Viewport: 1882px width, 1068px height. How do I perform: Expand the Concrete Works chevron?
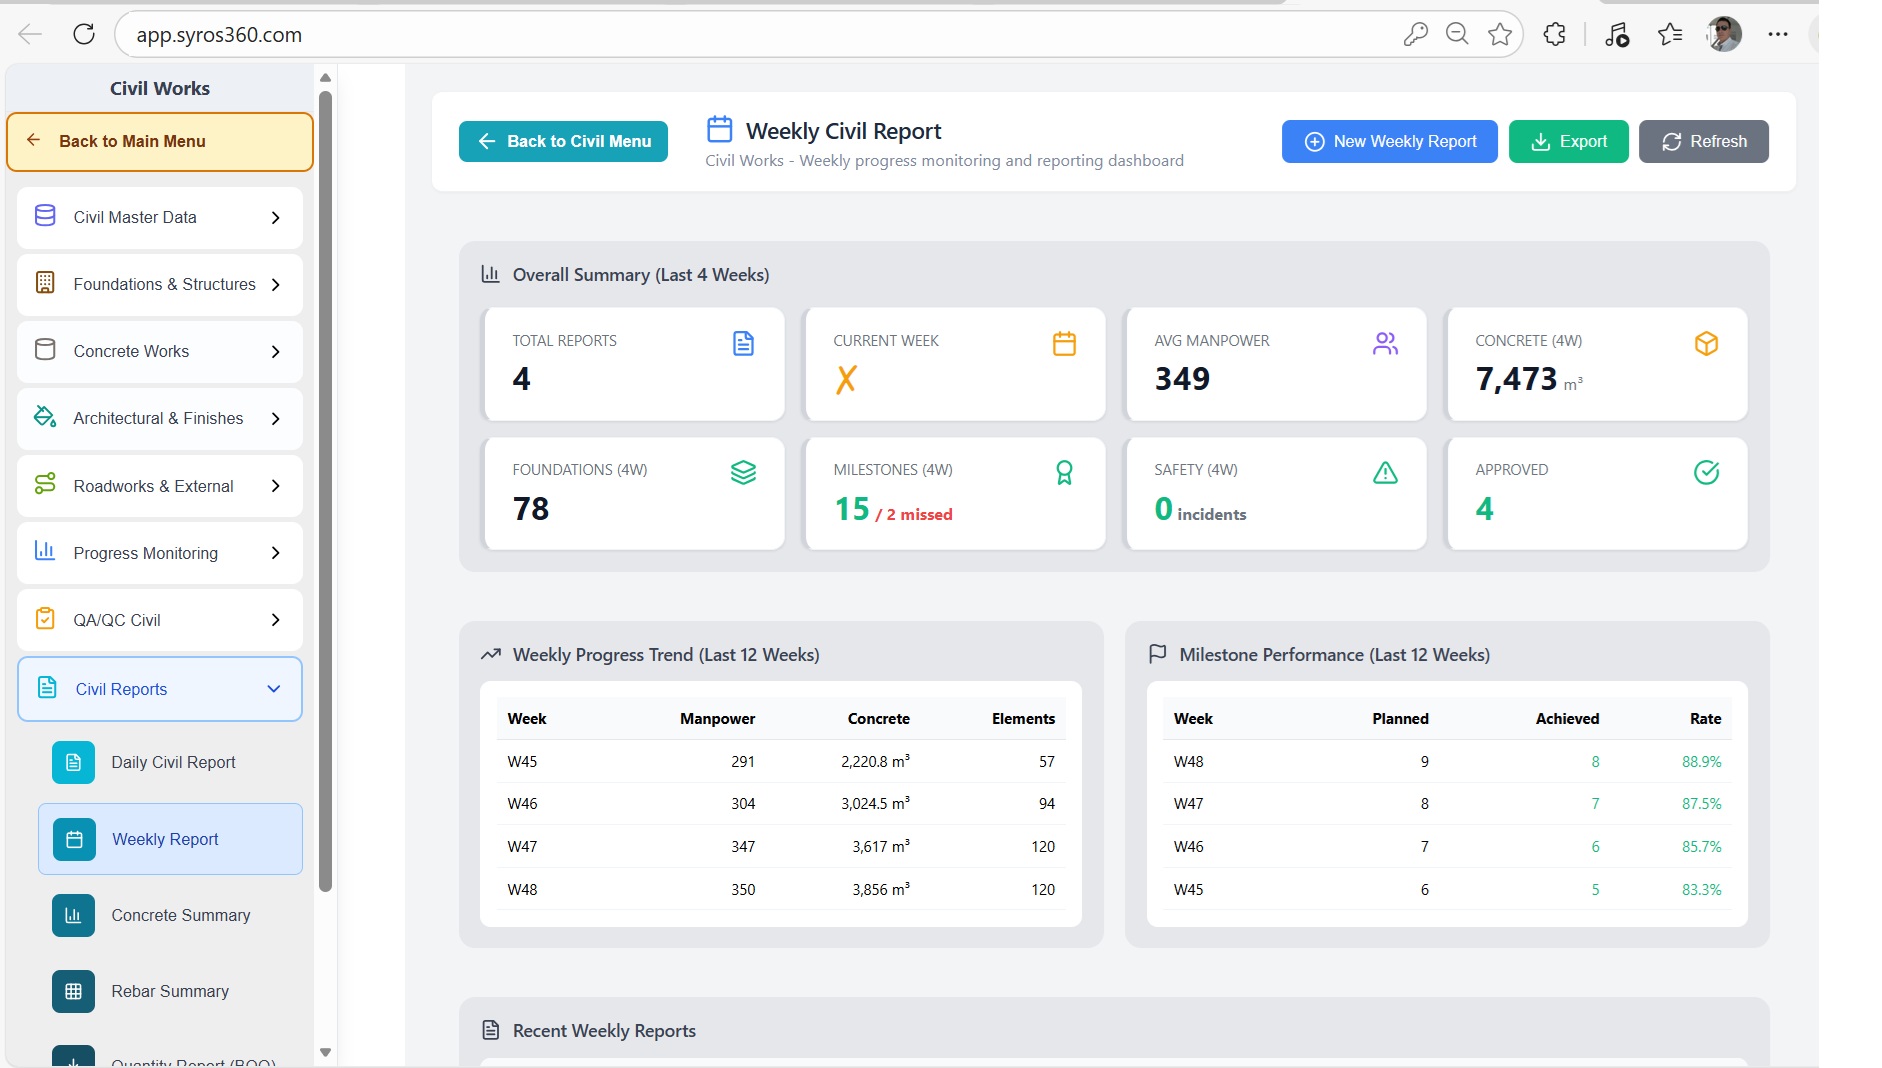(x=275, y=352)
